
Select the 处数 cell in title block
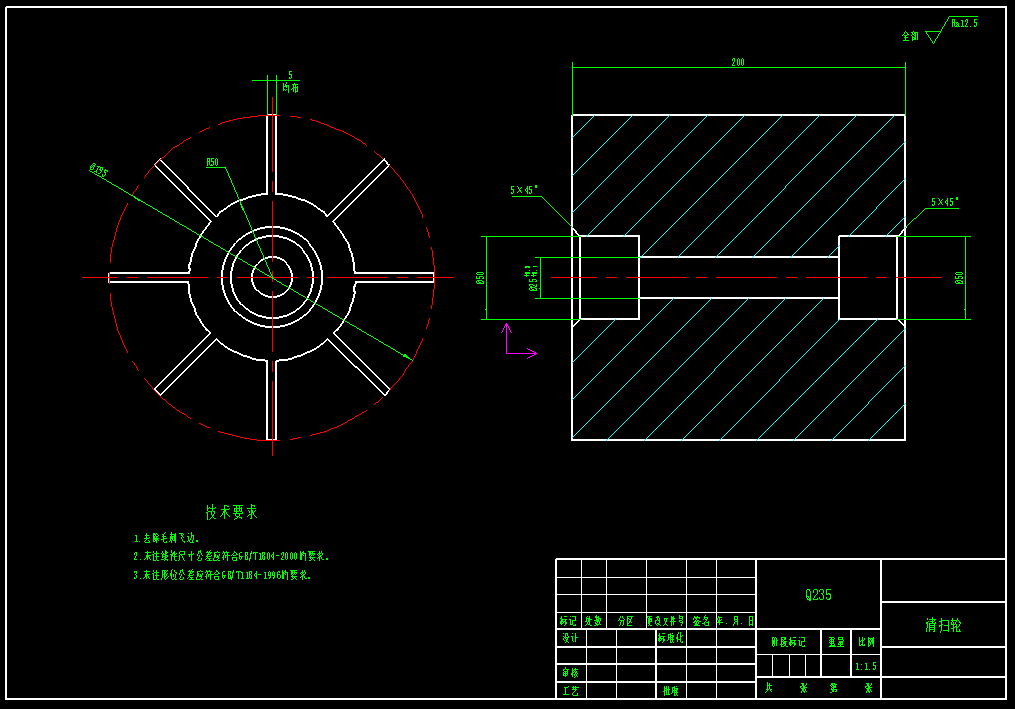click(x=593, y=621)
